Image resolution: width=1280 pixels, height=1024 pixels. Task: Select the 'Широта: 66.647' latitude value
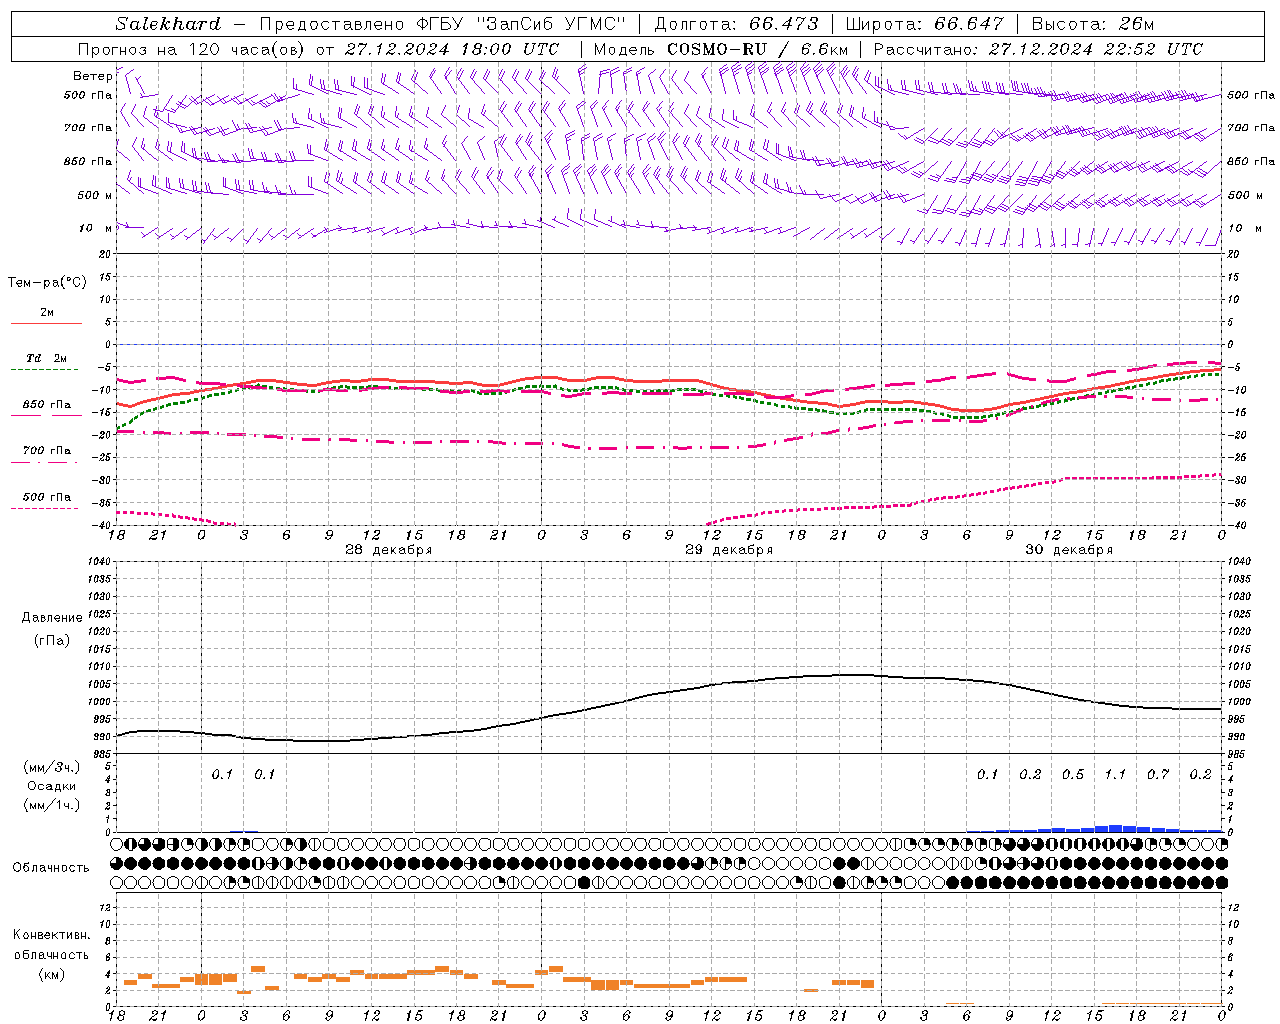pyautogui.click(x=924, y=24)
